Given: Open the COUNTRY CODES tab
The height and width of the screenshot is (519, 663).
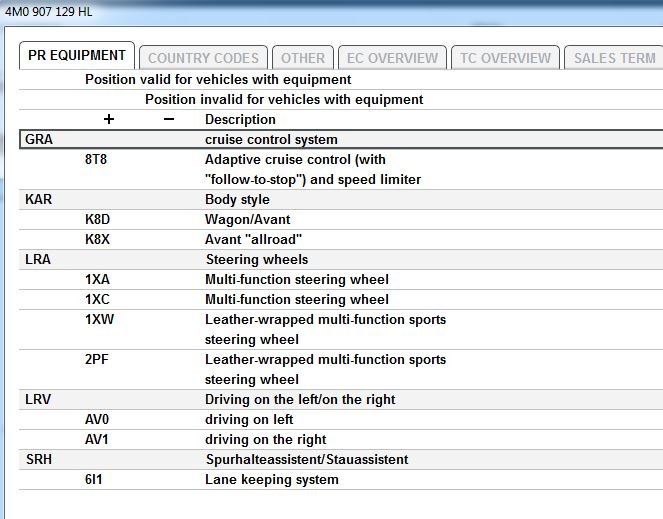Looking at the screenshot, I should click(203, 58).
